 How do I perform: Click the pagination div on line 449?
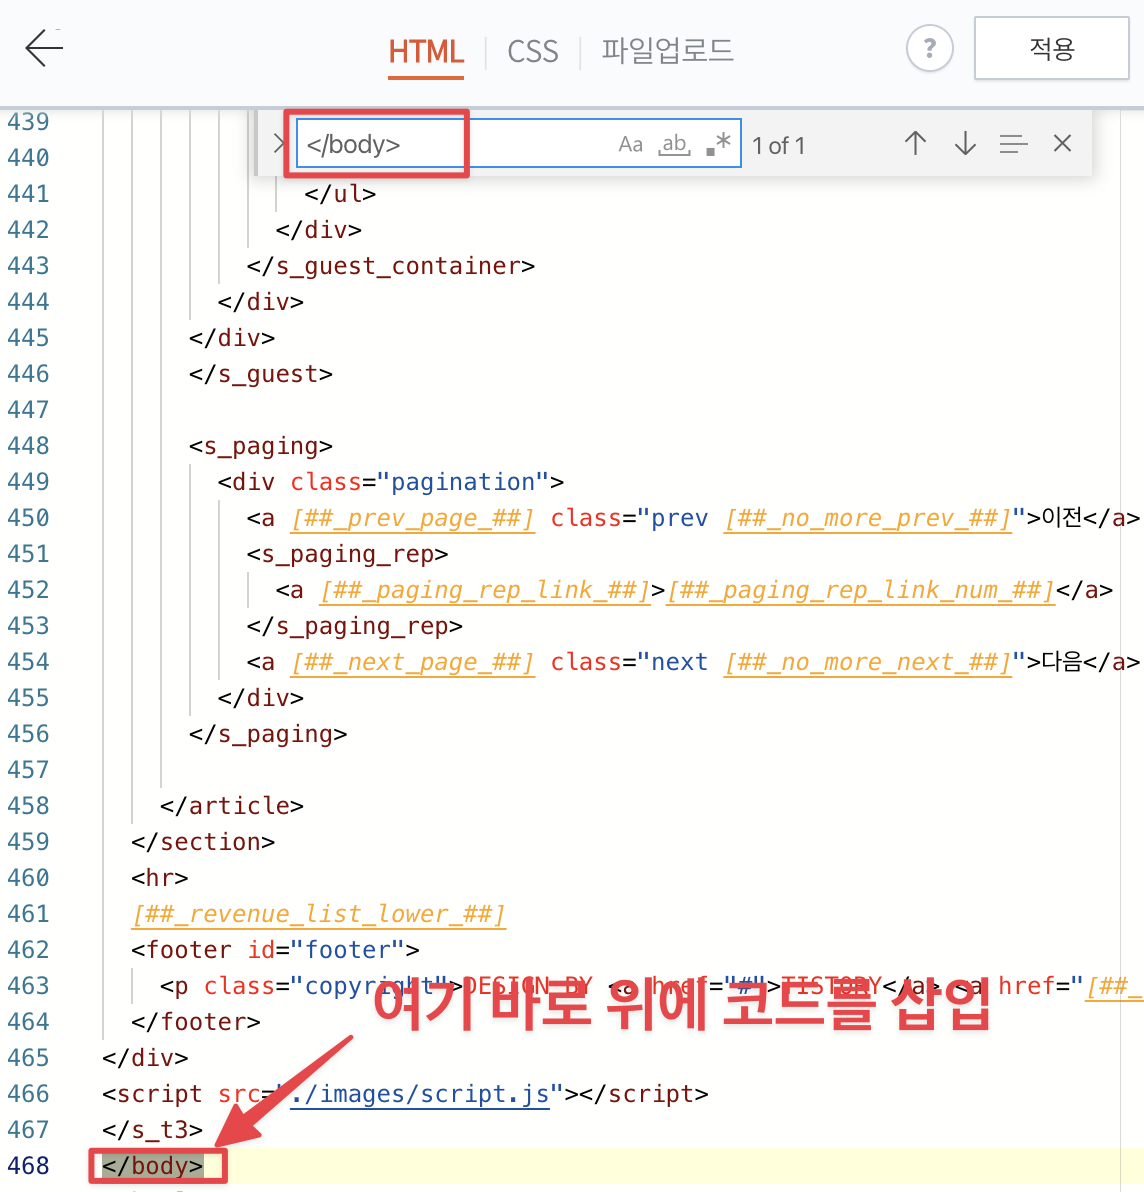pyautogui.click(x=391, y=482)
